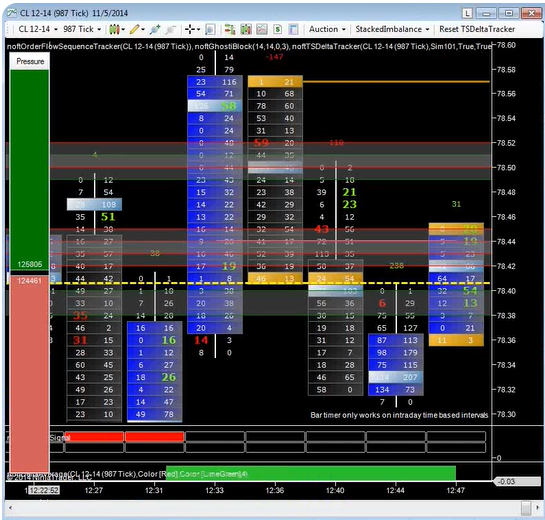Expand the 987 Tick interval dropdown
This screenshot has height=520, width=545.
pos(82,29)
